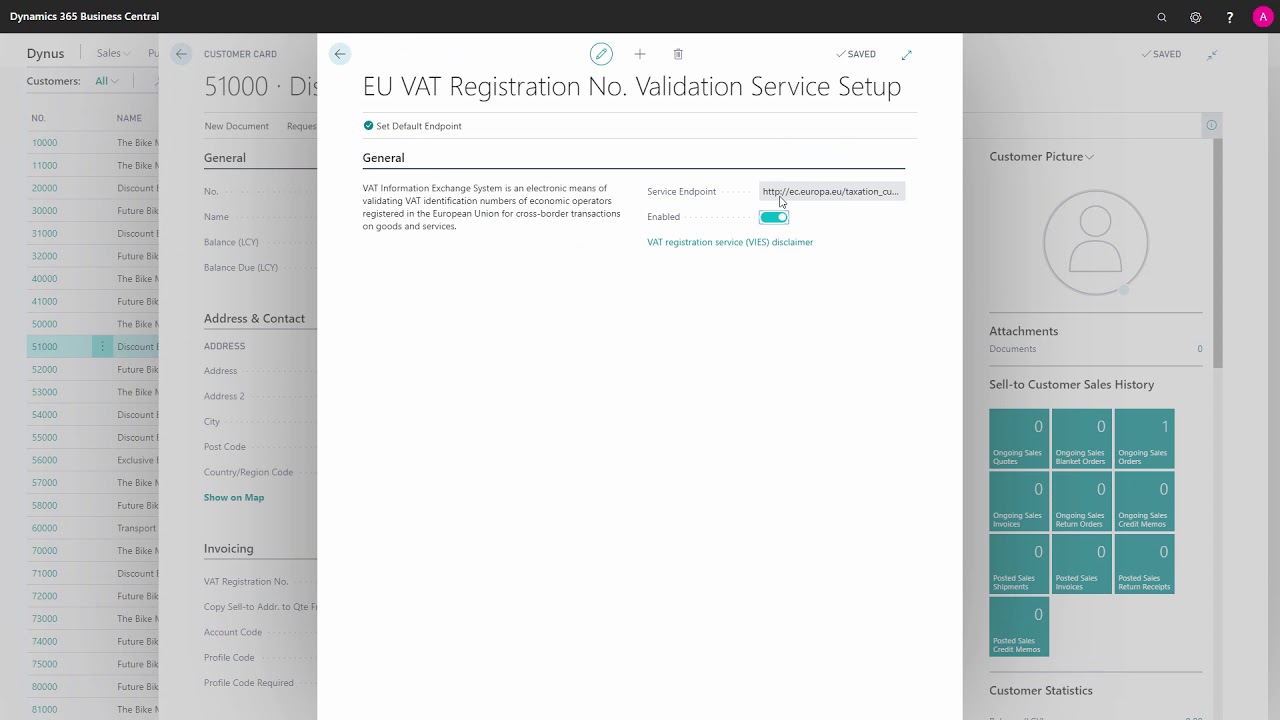This screenshot has height=720, width=1280.
Task: Click the Service Endpoint URL field
Action: point(831,191)
